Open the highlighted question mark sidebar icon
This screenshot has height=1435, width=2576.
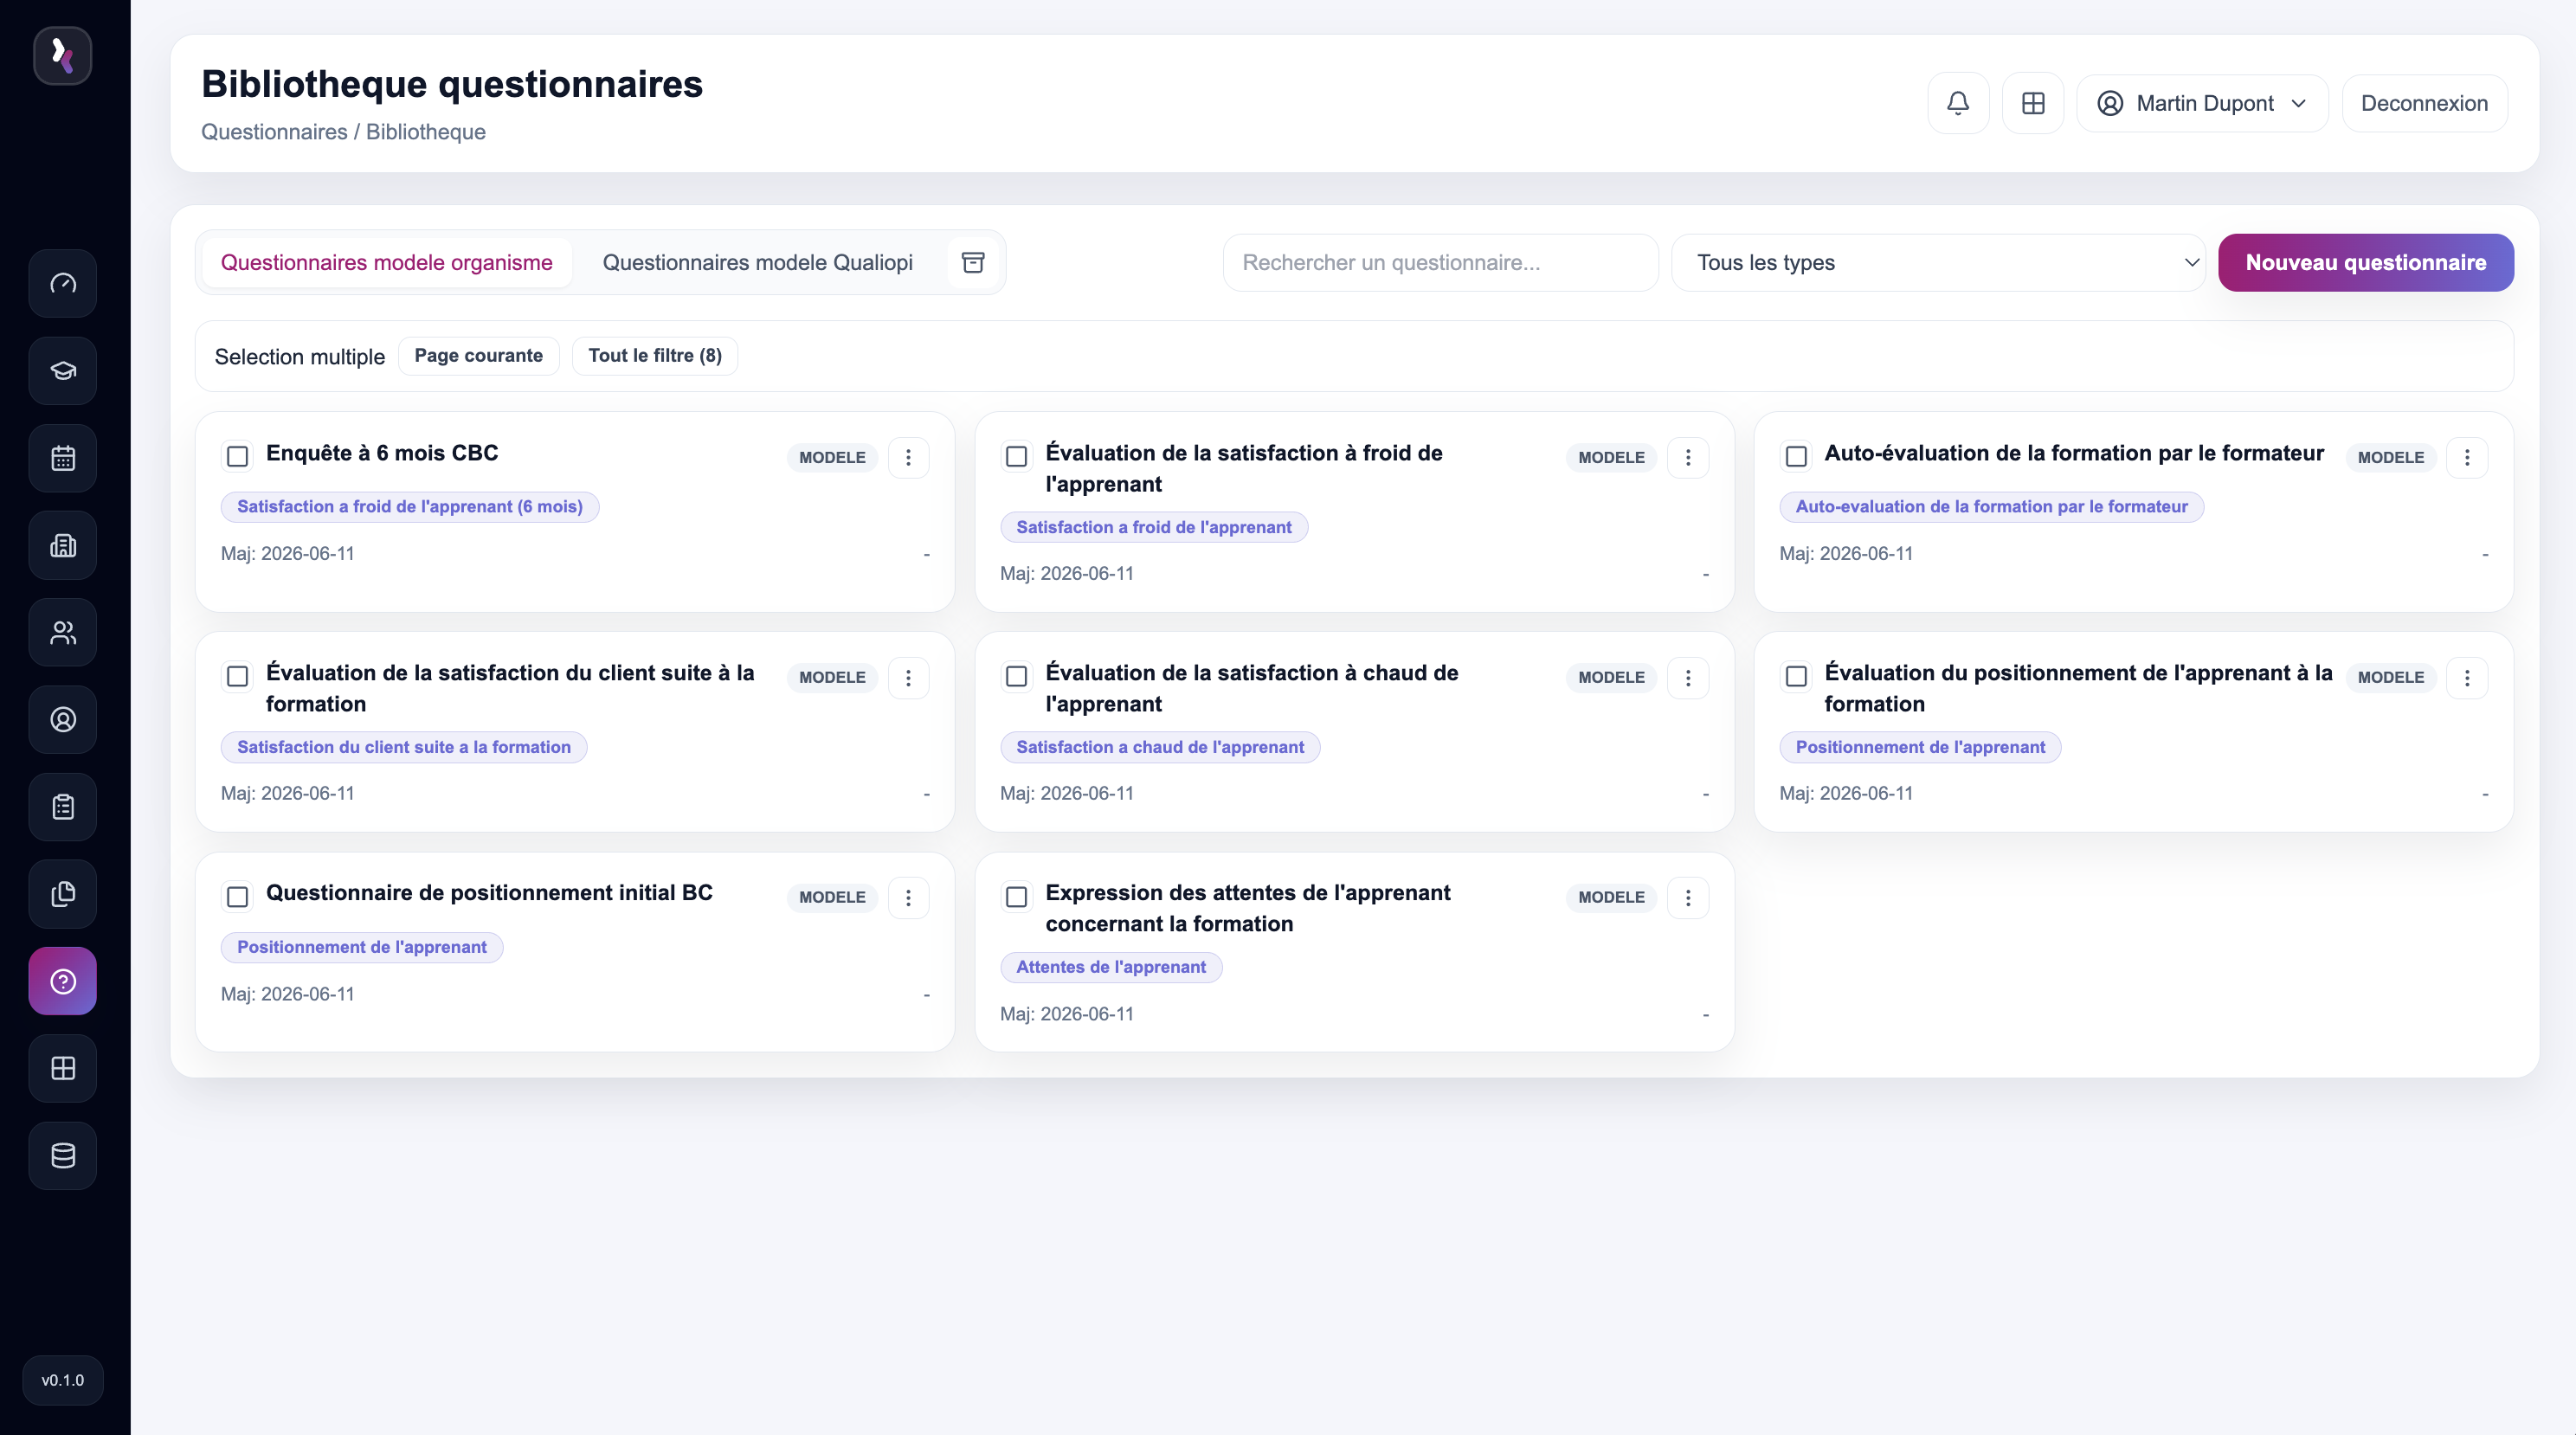pyautogui.click(x=63, y=981)
